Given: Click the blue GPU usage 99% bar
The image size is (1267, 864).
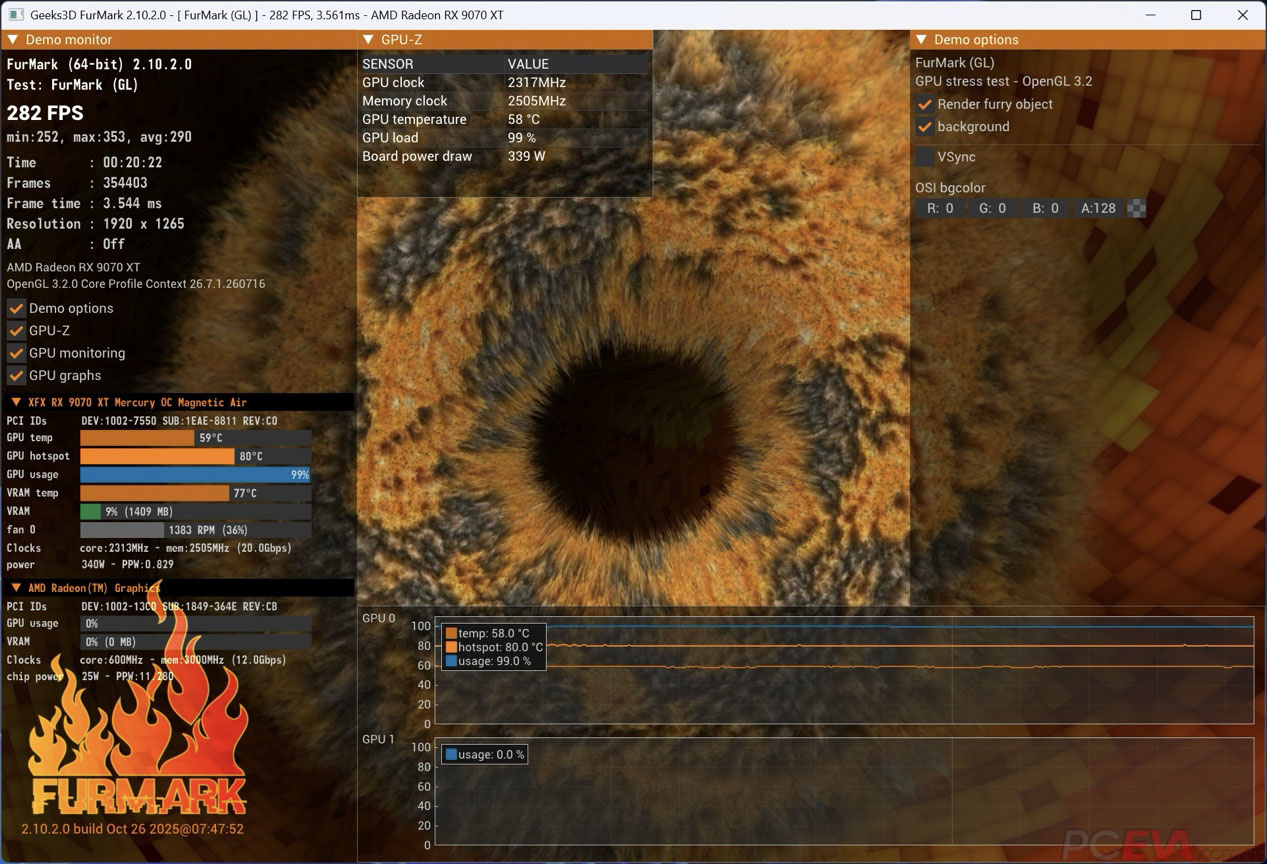Looking at the screenshot, I should (x=195, y=475).
